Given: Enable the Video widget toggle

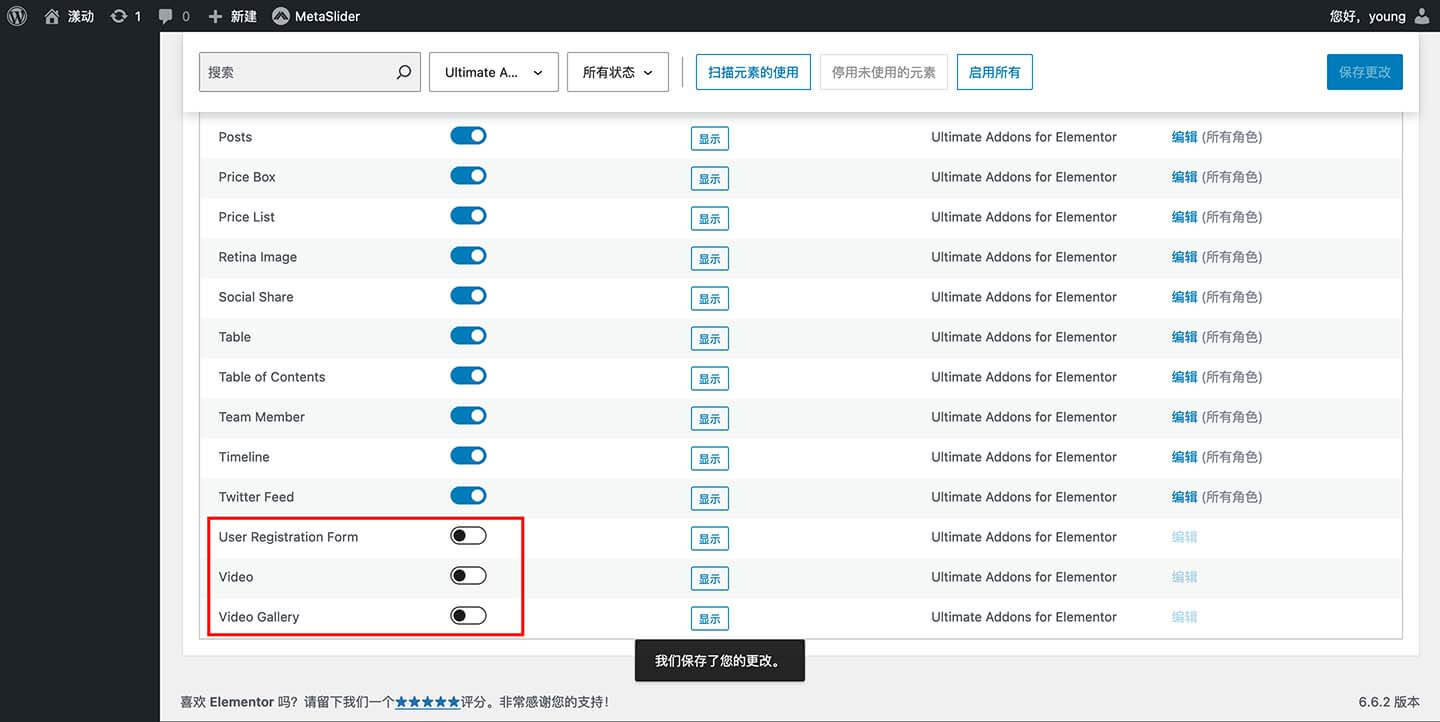Looking at the screenshot, I should coord(468,576).
